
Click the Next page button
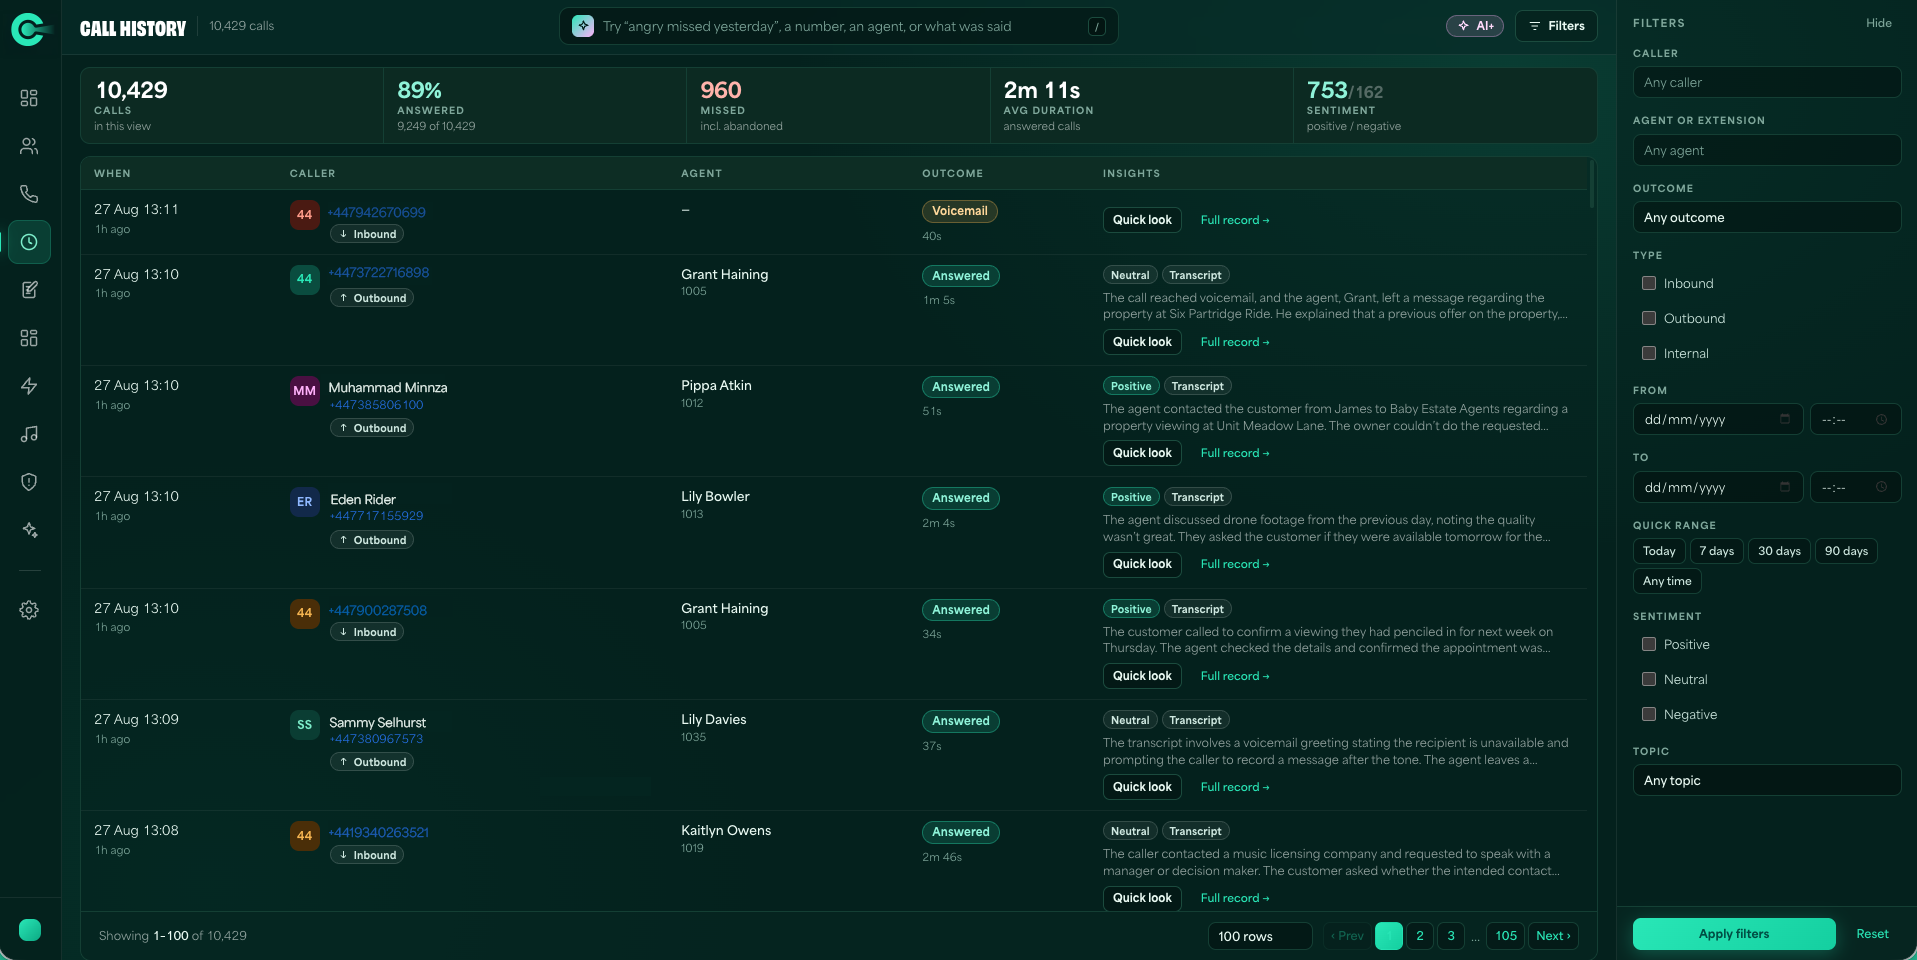(x=1553, y=936)
